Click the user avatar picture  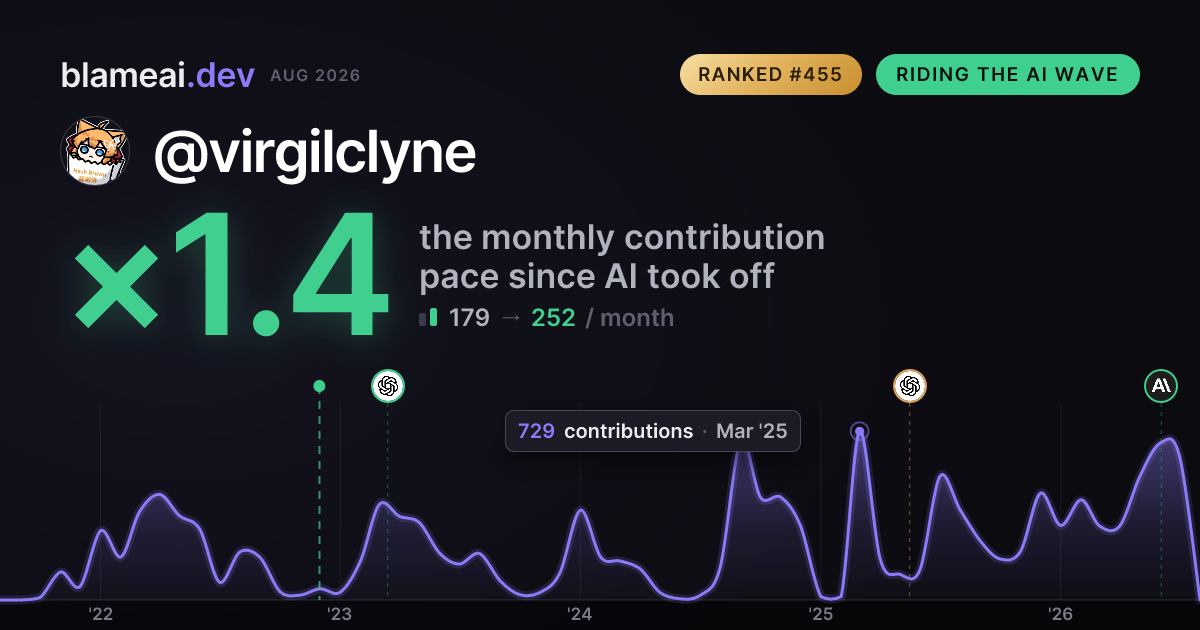coord(95,153)
